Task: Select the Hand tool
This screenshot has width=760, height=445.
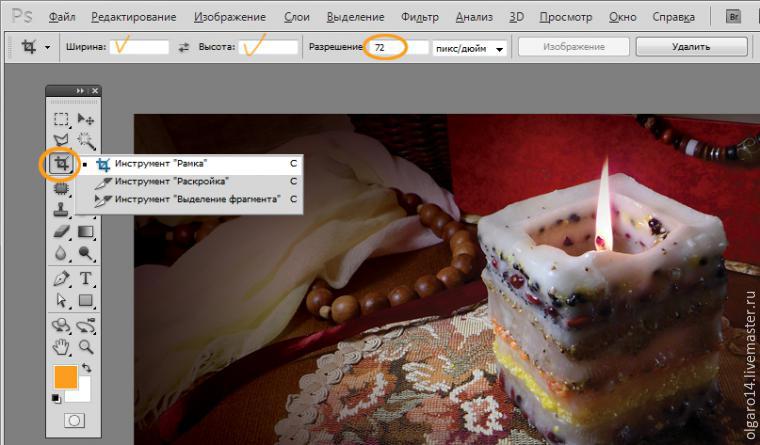Action: point(61,347)
